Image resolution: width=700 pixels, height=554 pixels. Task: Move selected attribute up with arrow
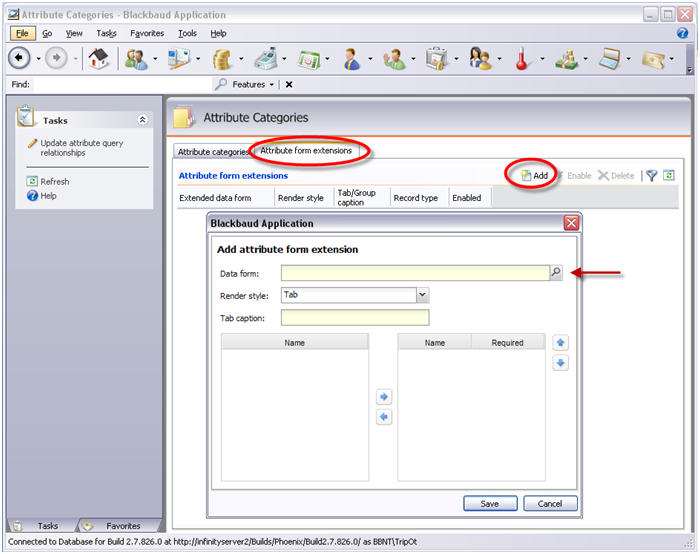[x=560, y=343]
